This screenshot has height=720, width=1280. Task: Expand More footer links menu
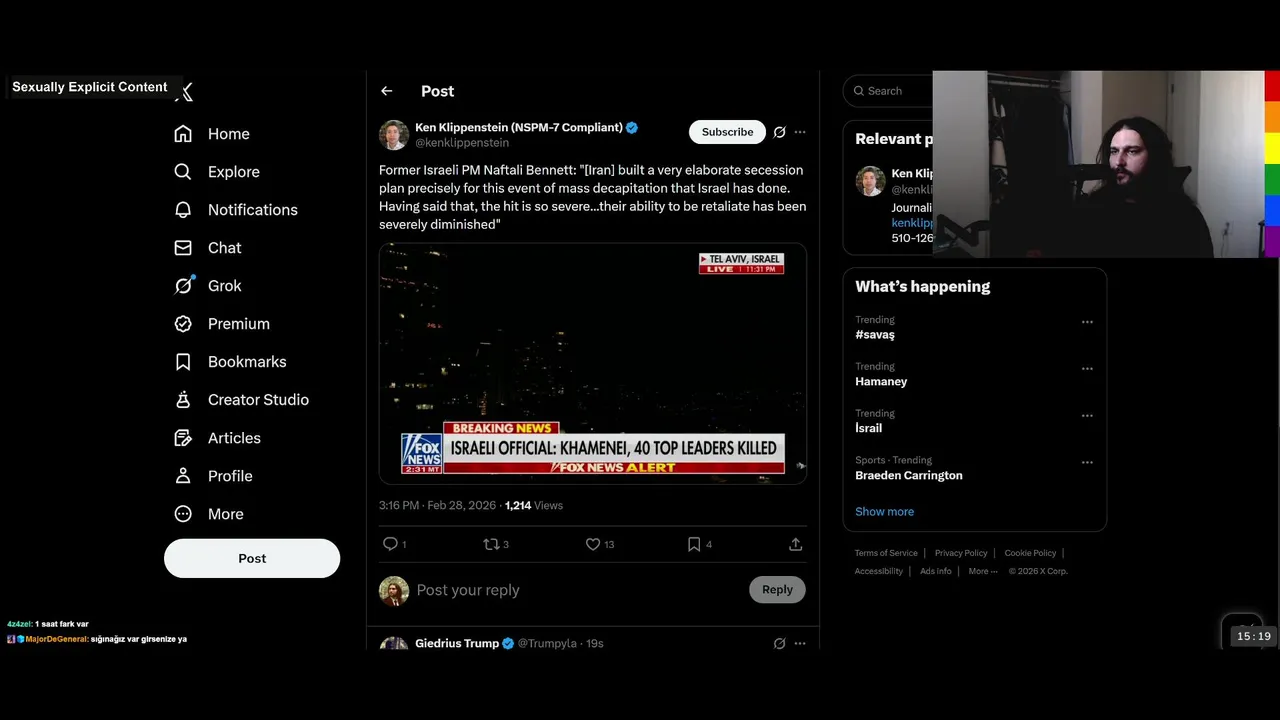(x=984, y=571)
